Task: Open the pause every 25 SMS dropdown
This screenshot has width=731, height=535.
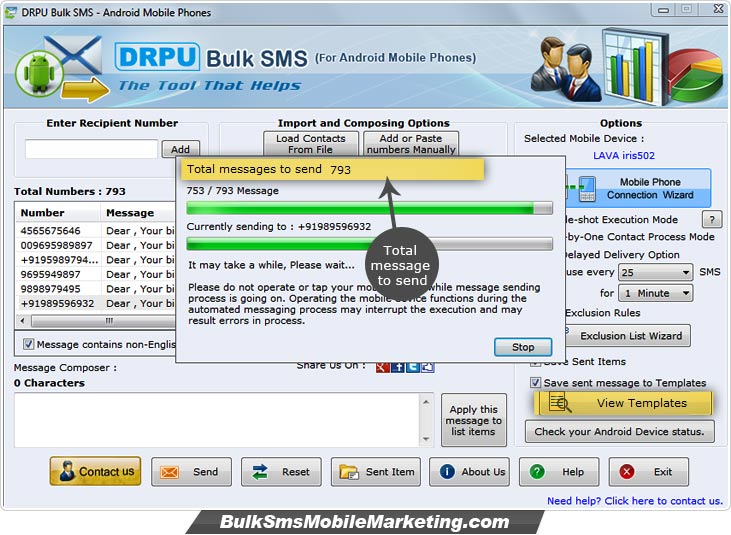Action: [x=655, y=272]
